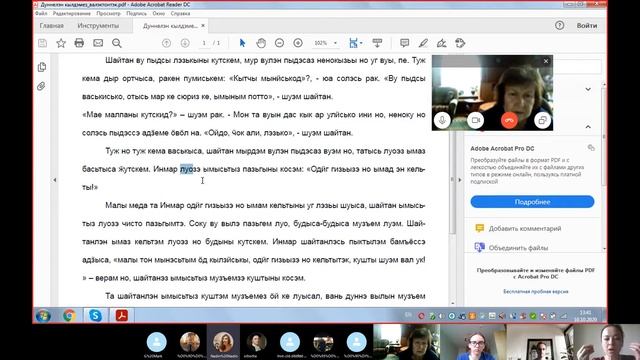Select participant video with glasses woman
640x360 pixels.
point(473,342)
